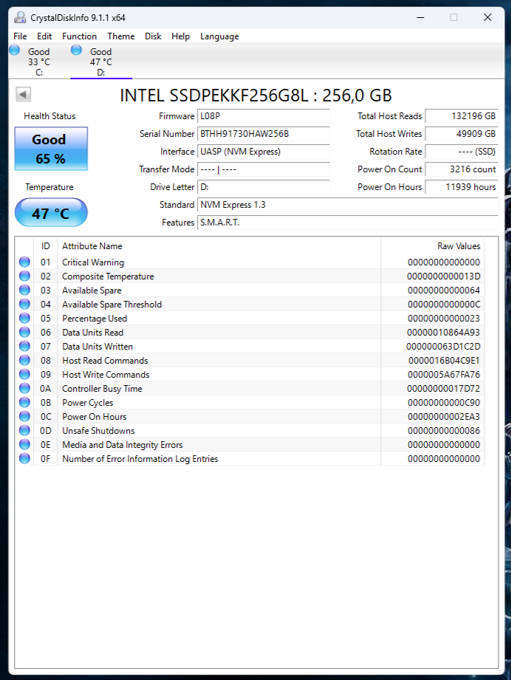
Task: Click status orb for Host Read Commands
Action: pos(25,360)
